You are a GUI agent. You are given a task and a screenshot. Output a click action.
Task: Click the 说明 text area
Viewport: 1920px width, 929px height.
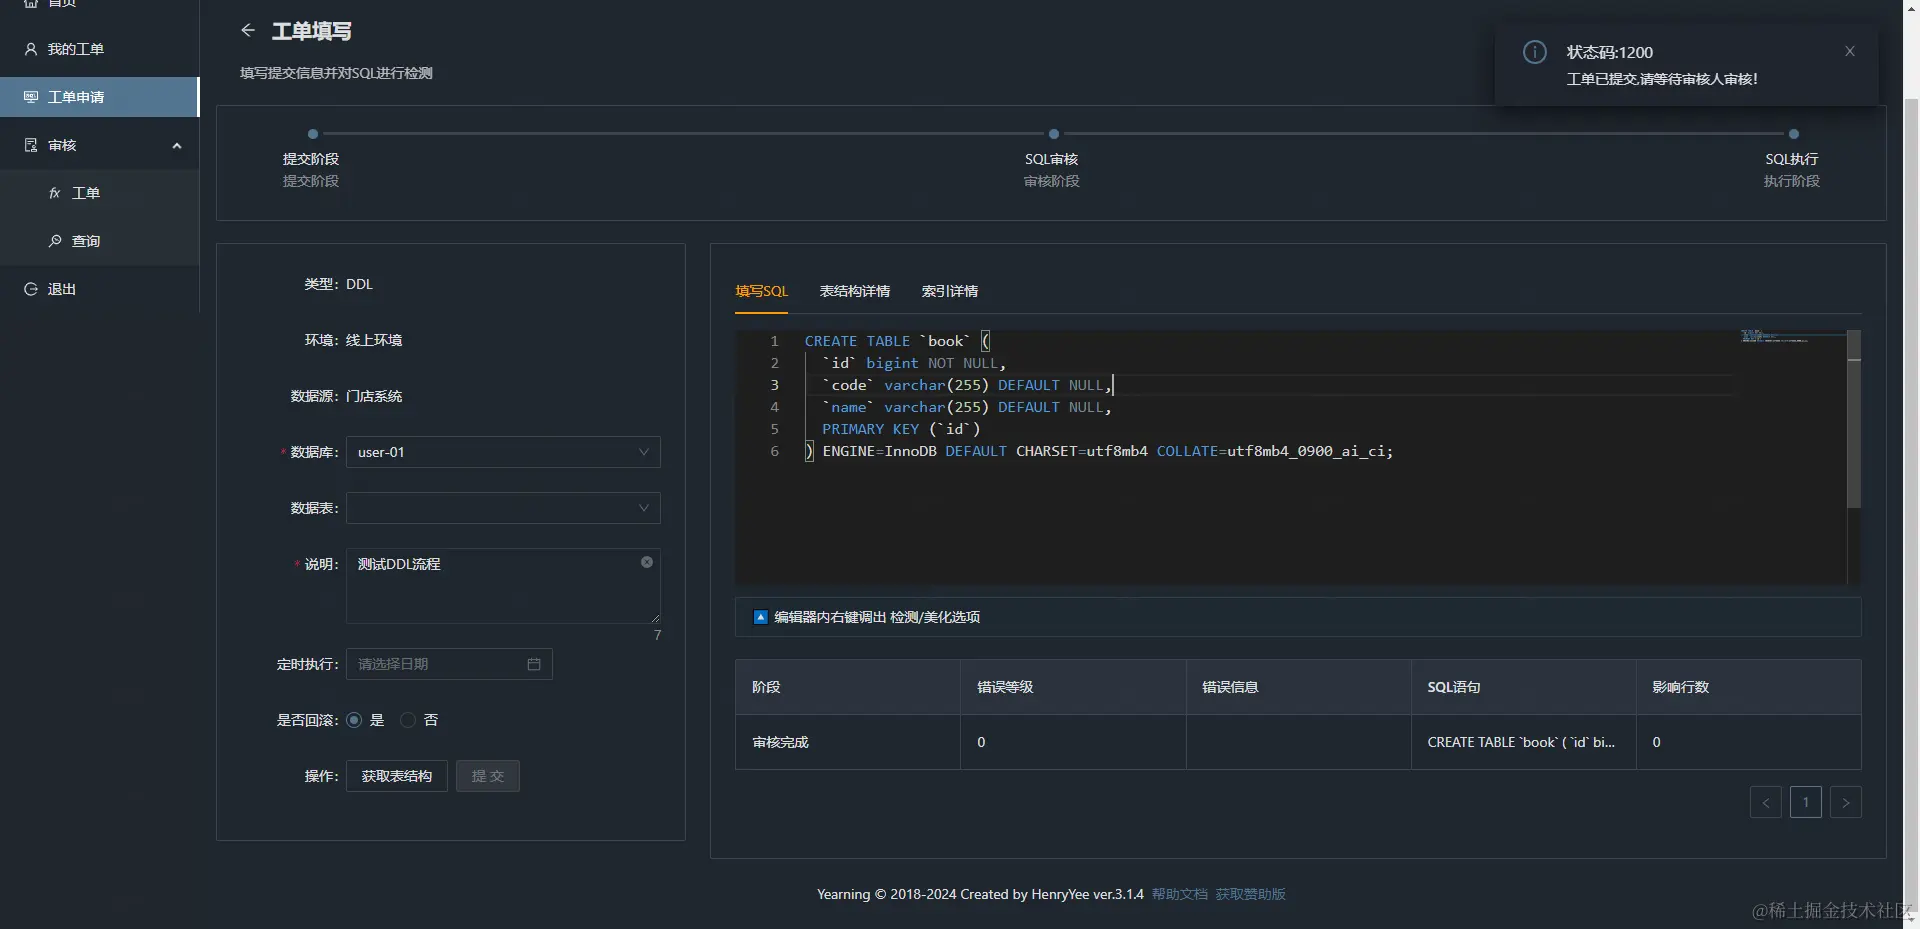point(503,586)
